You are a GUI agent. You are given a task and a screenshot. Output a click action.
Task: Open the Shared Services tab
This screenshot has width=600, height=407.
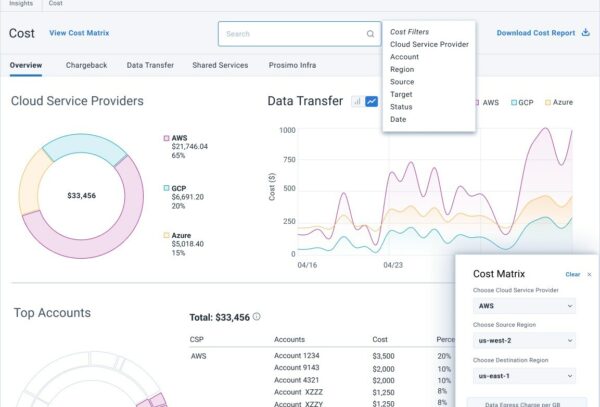pos(220,65)
